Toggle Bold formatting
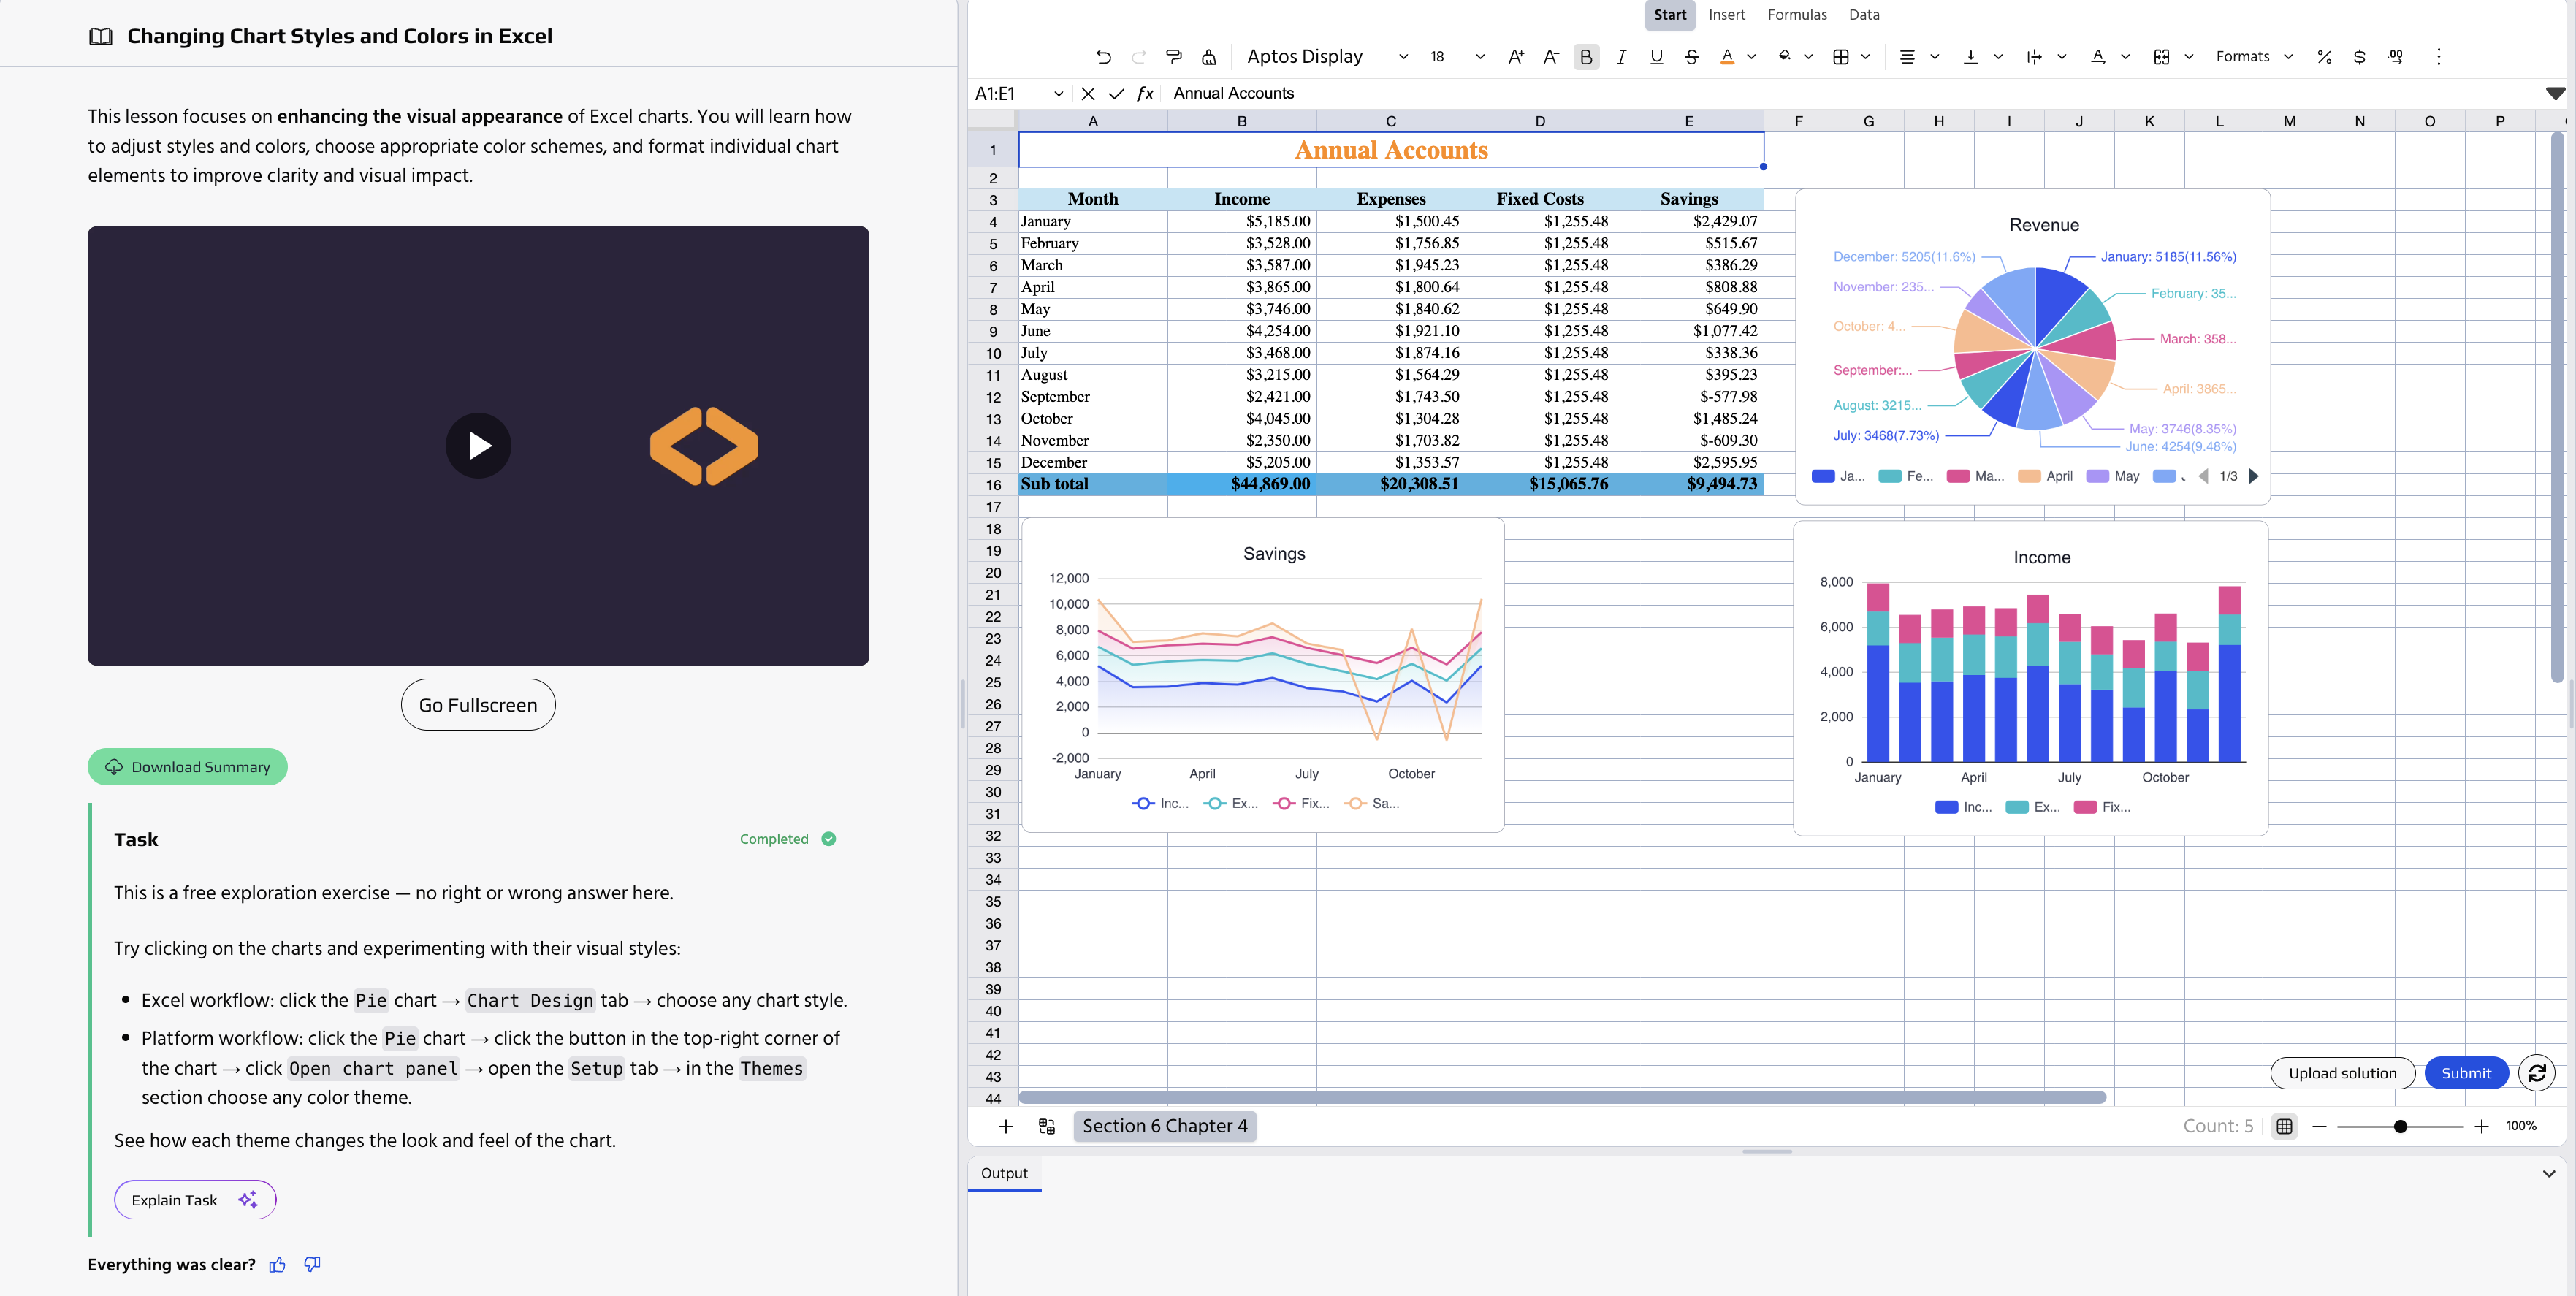Viewport: 2576px width, 1296px height. (1586, 57)
